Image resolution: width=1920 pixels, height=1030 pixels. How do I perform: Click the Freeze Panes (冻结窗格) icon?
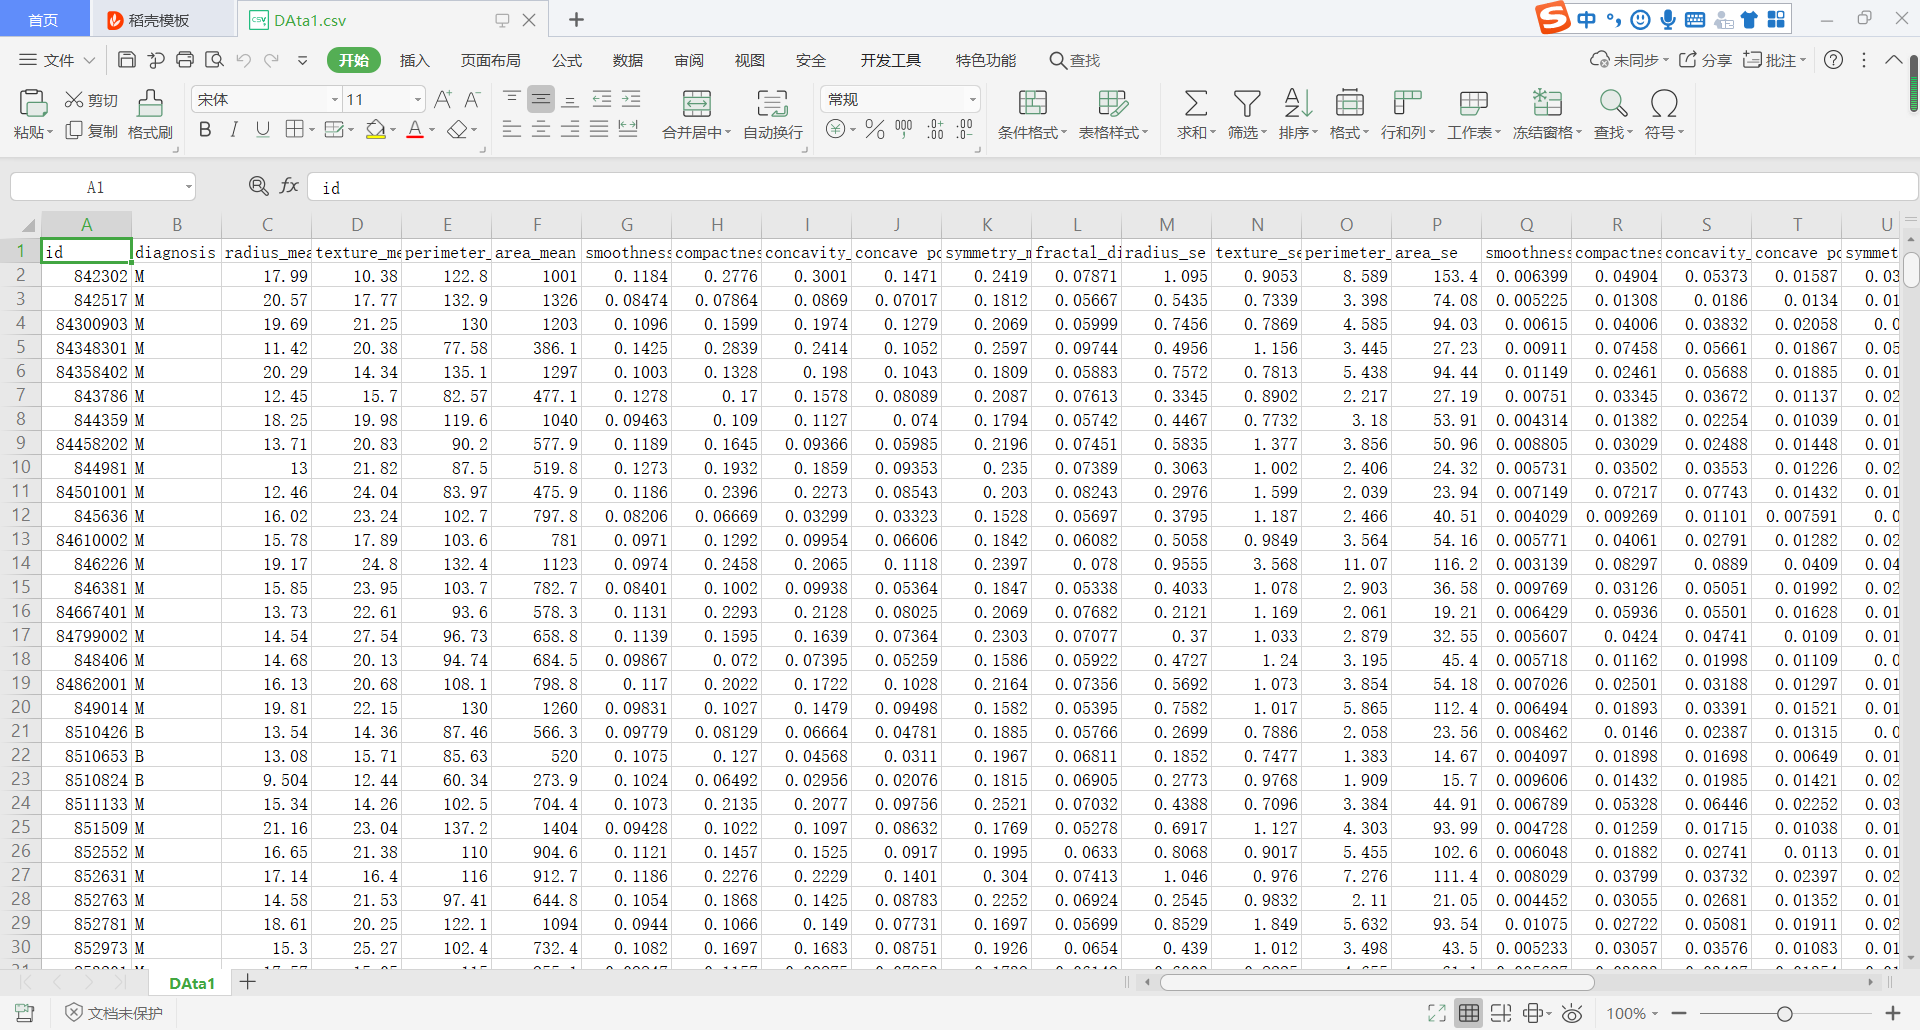point(1547,103)
